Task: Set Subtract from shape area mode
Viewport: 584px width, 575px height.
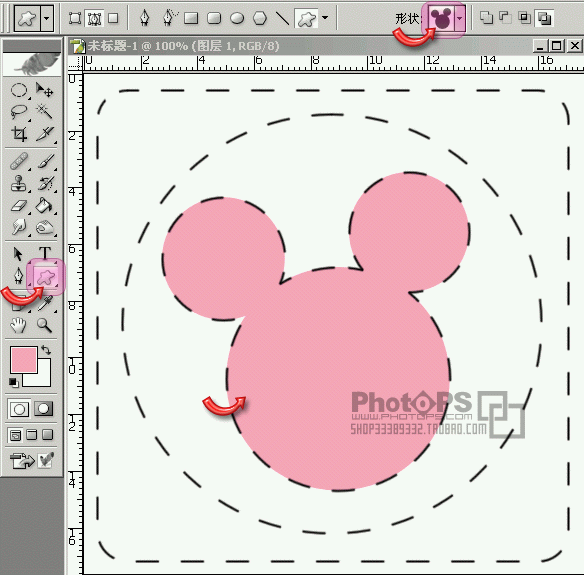Action: [x=505, y=18]
